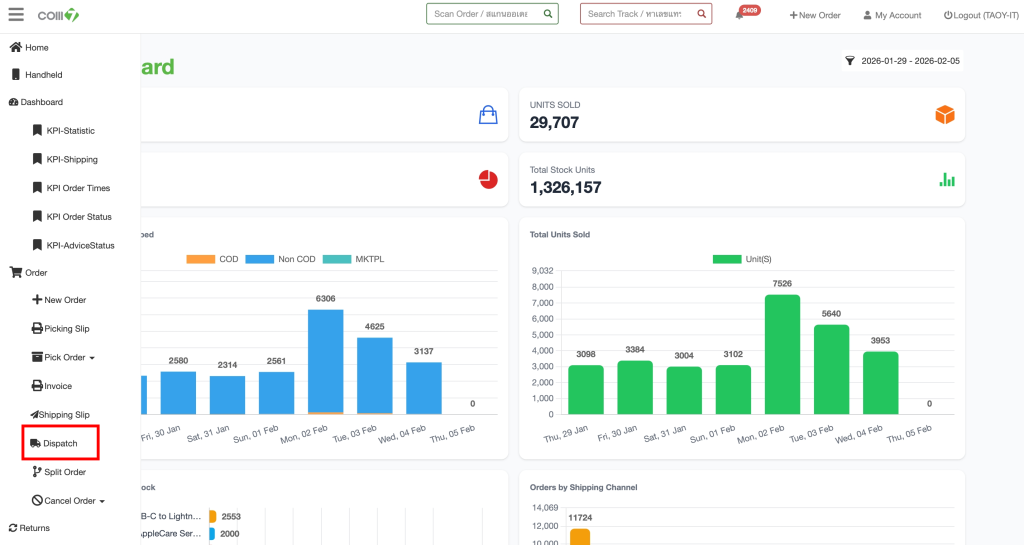Toggle the Non COD legend series
The image size is (1024, 545).
click(280, 259)
